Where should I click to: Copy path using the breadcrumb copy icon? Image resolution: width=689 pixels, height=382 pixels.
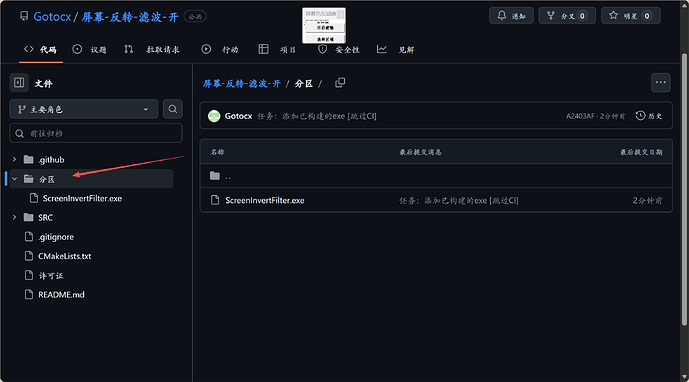[340, 83]
